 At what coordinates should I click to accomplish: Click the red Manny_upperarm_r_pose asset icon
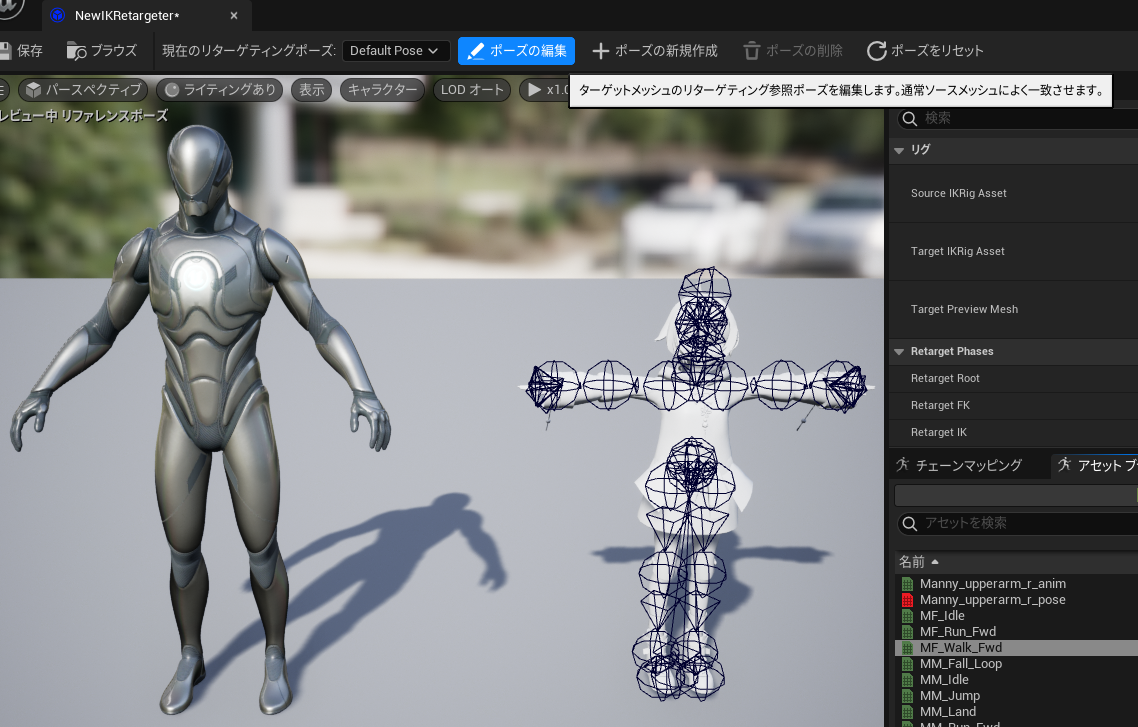click(908, 600)
